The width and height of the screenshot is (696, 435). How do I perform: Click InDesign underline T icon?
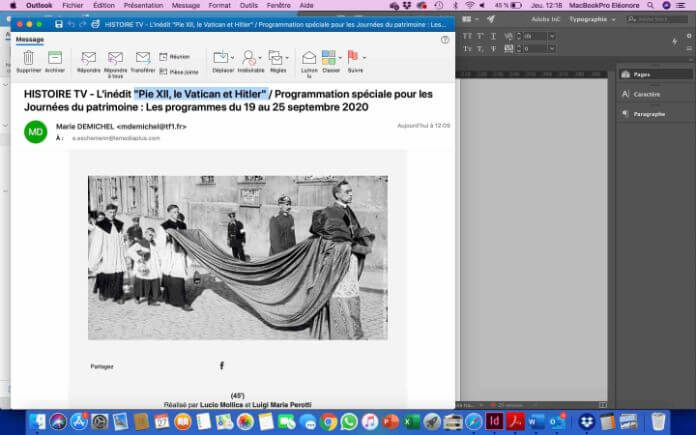coord(493,36)
